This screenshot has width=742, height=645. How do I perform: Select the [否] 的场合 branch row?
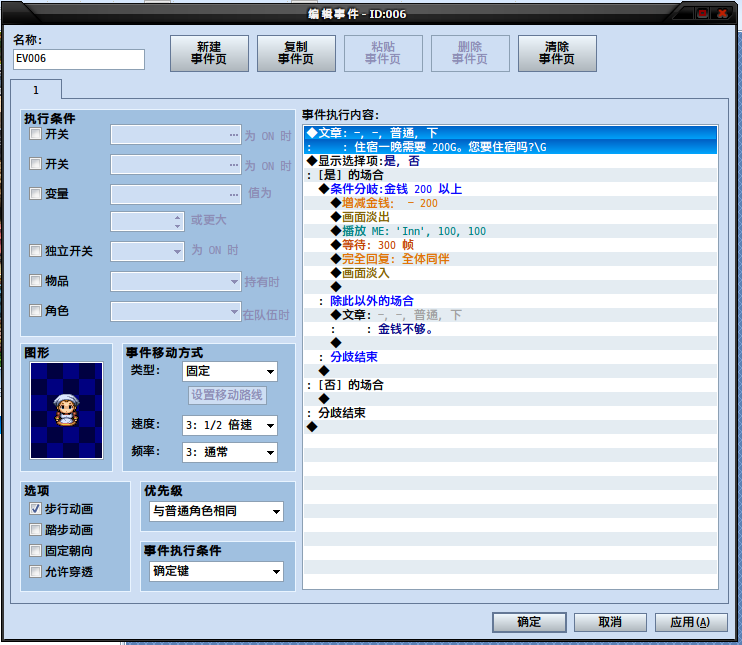click(510, 385)
